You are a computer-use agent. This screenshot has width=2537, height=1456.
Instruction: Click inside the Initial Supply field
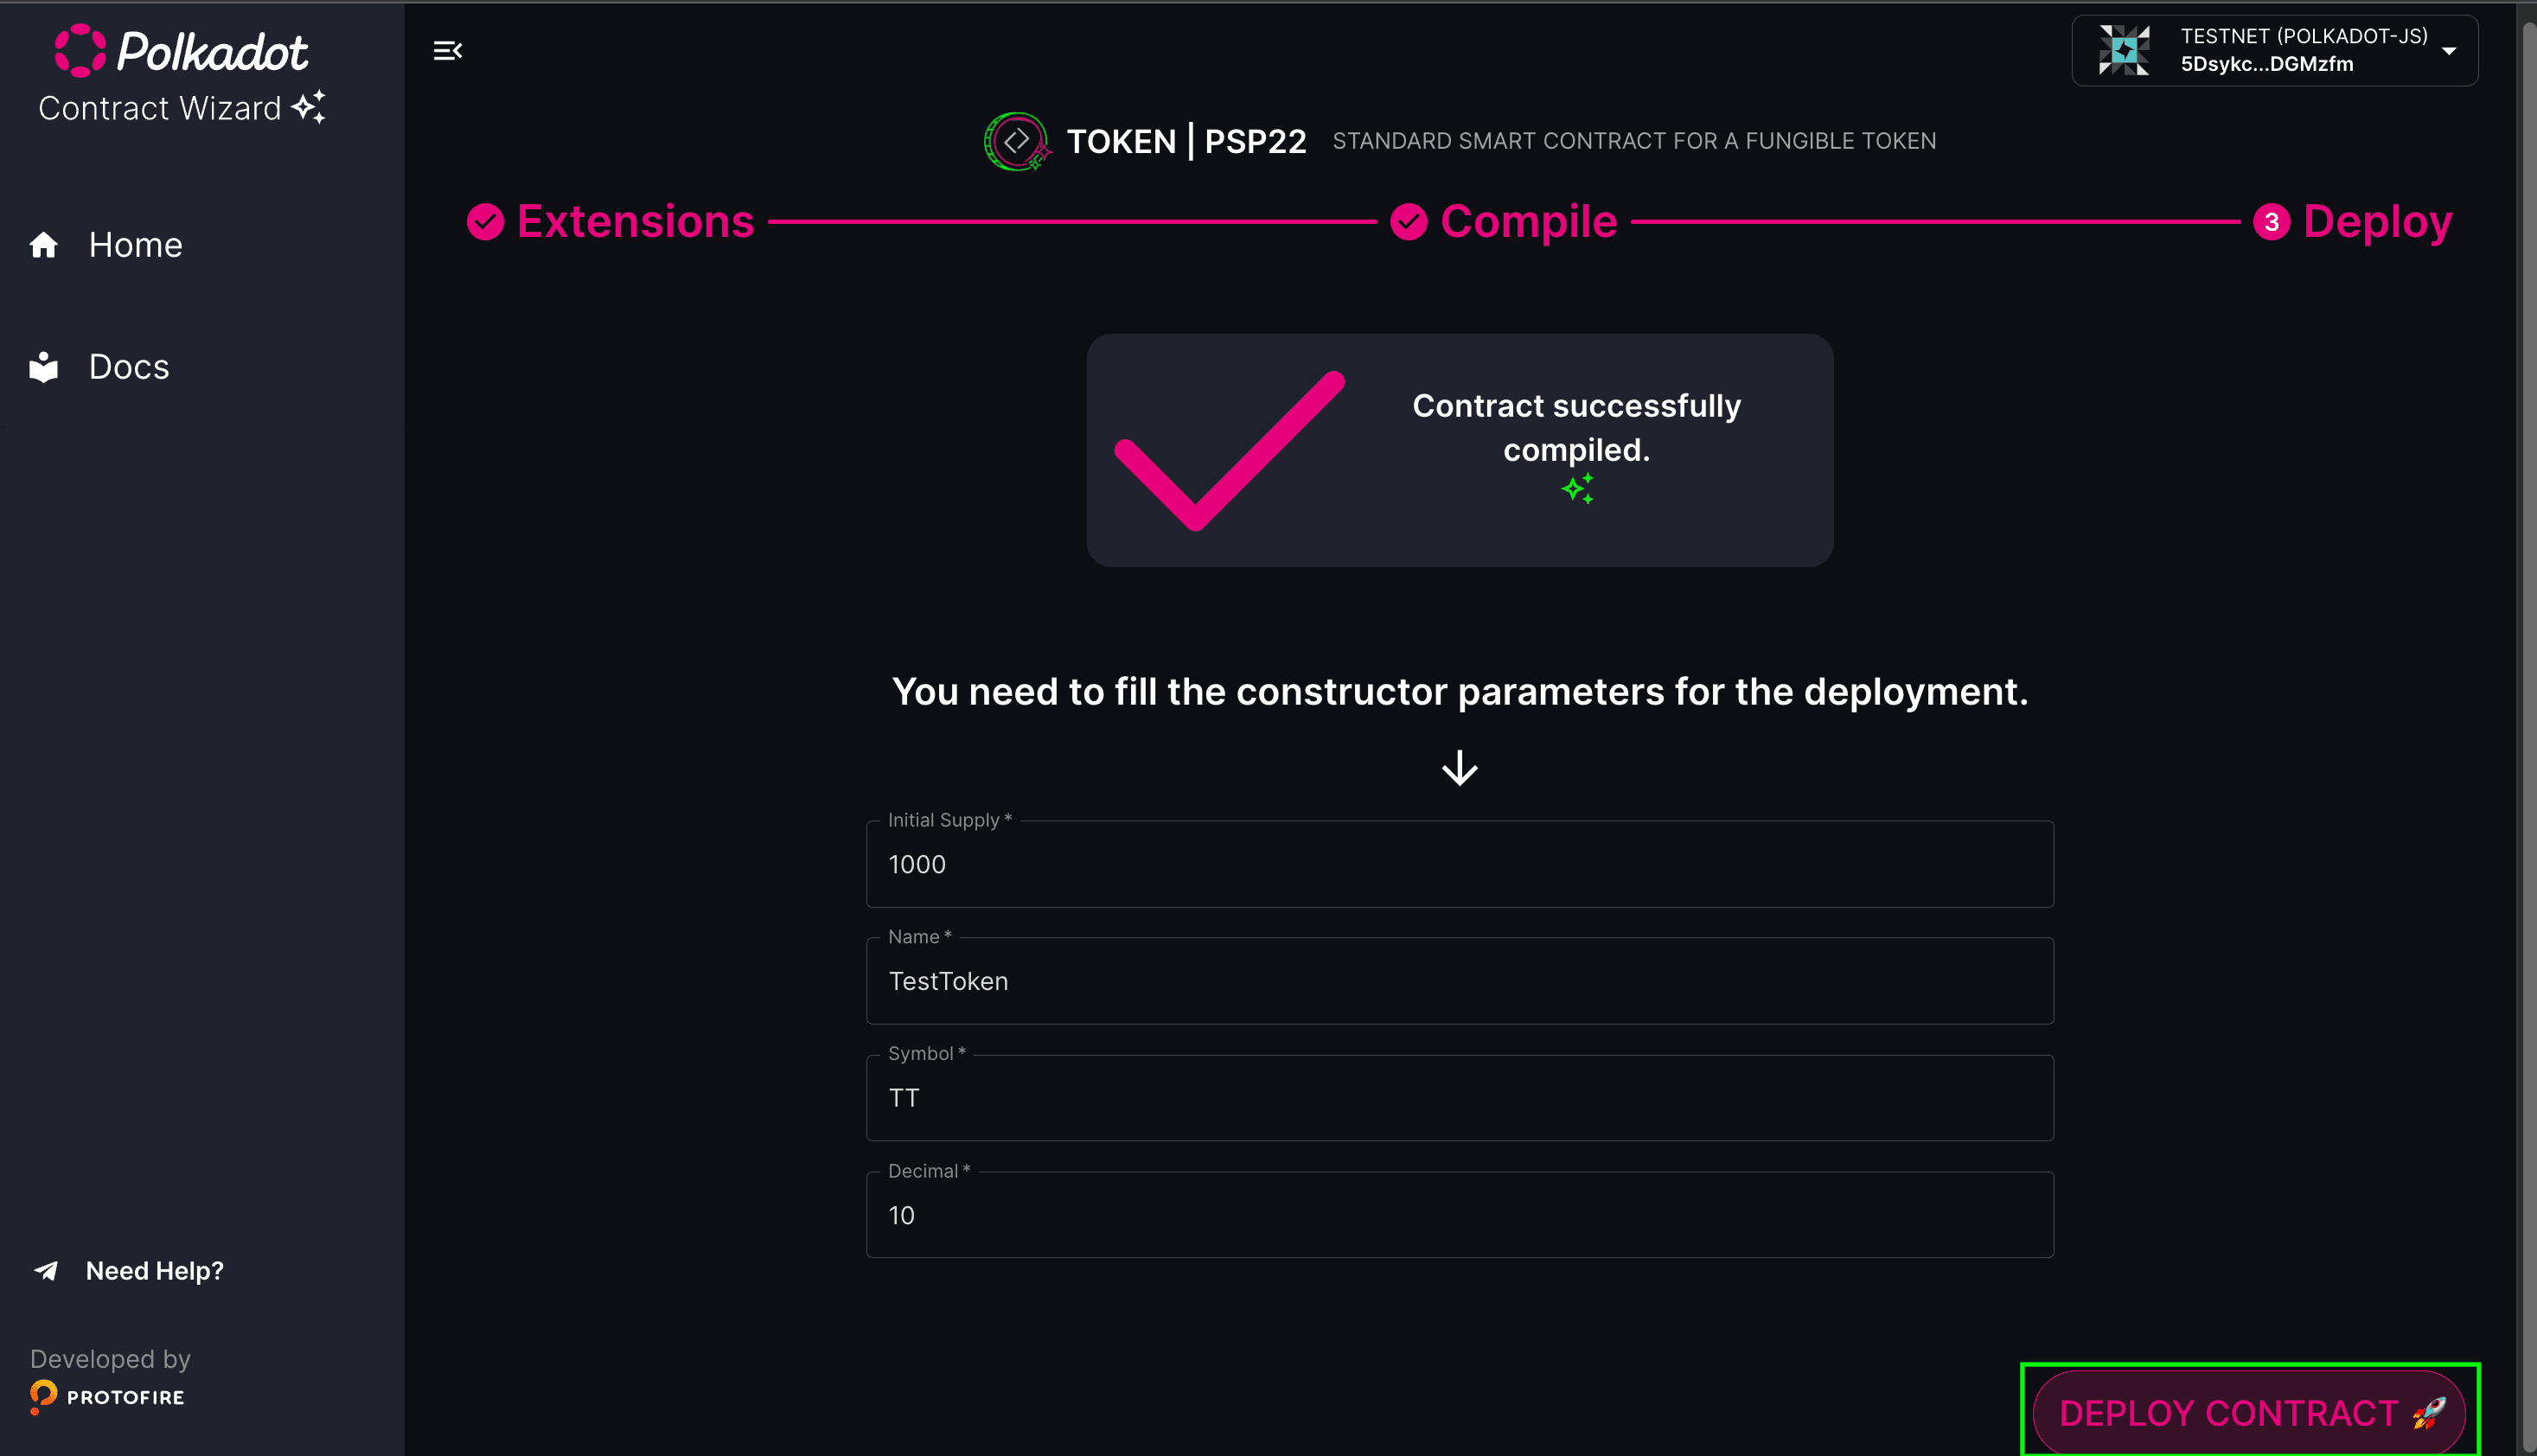pos(1459,864)
